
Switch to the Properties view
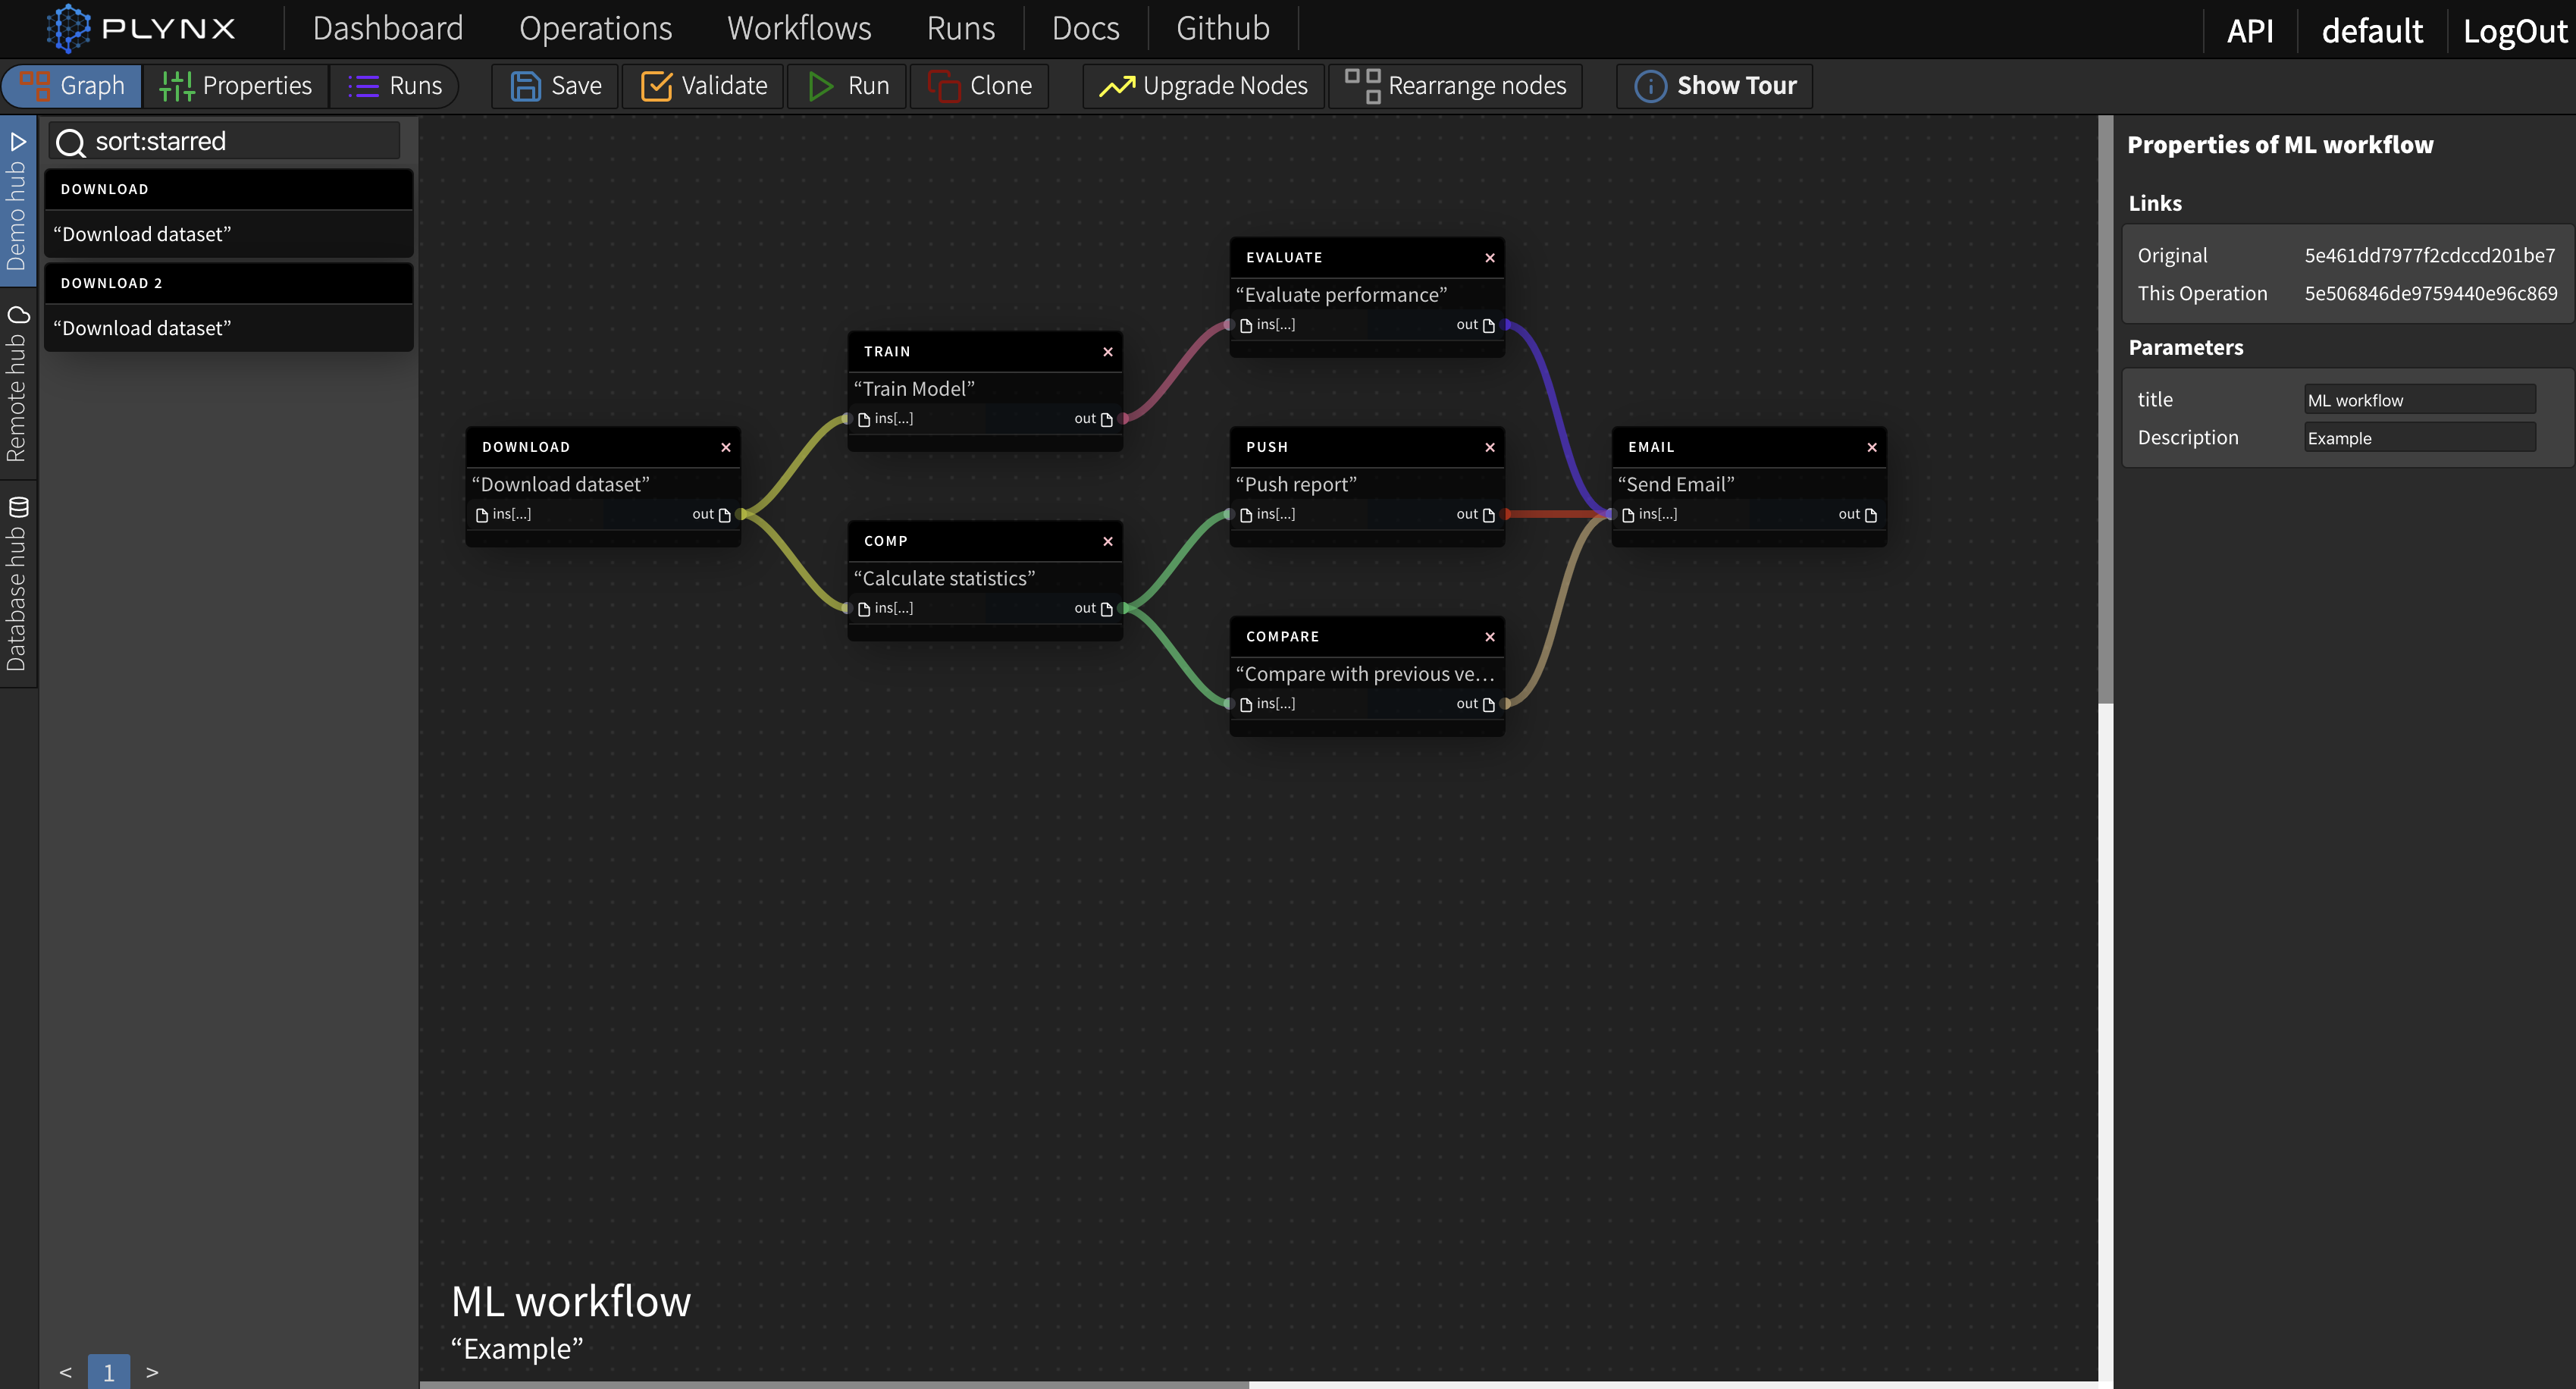click(x=236, y=86)
